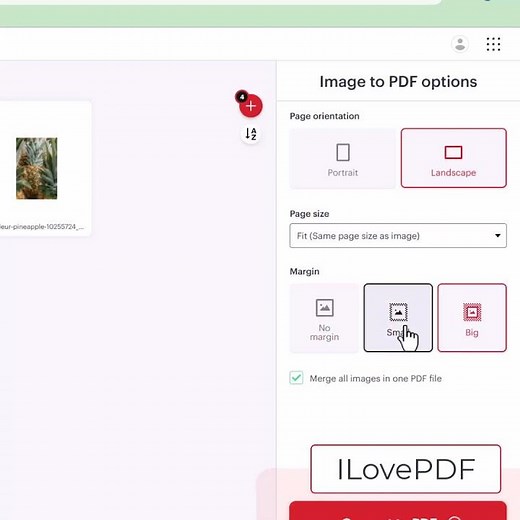Click the pineapple image file name
520x520 pixels.
pos(42,227)
